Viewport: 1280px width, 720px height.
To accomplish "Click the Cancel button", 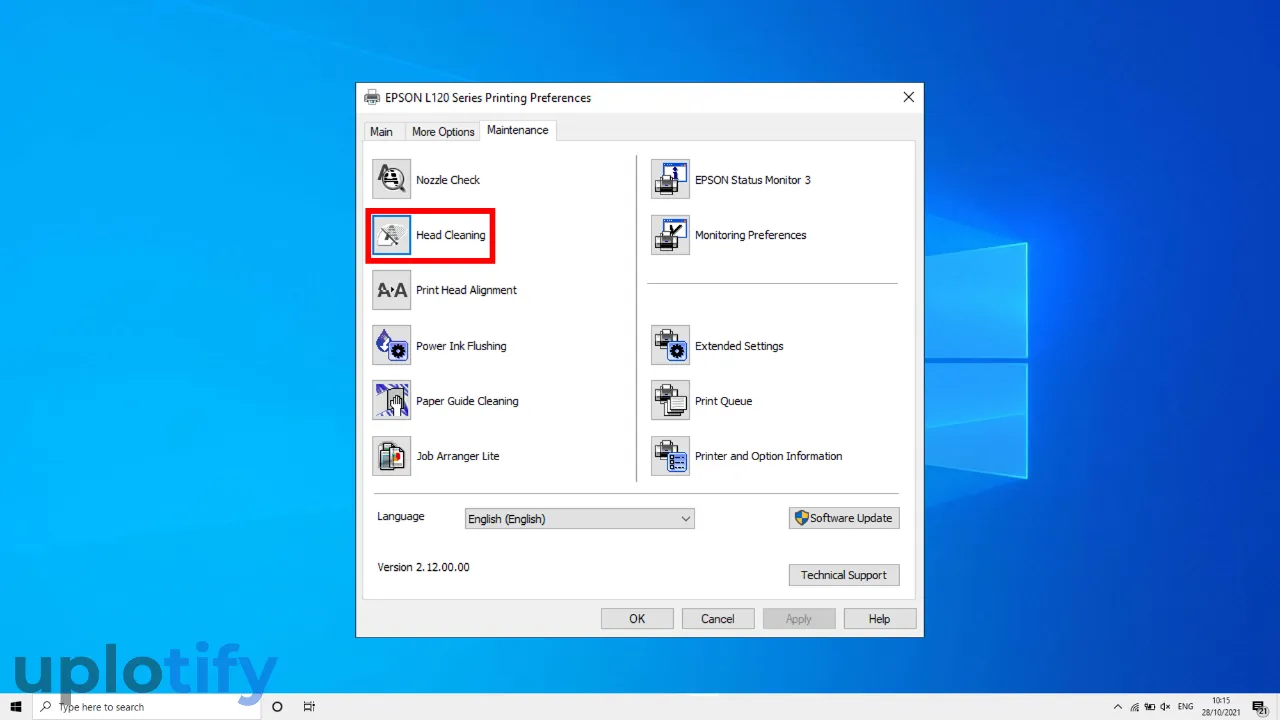I will 718,619.
